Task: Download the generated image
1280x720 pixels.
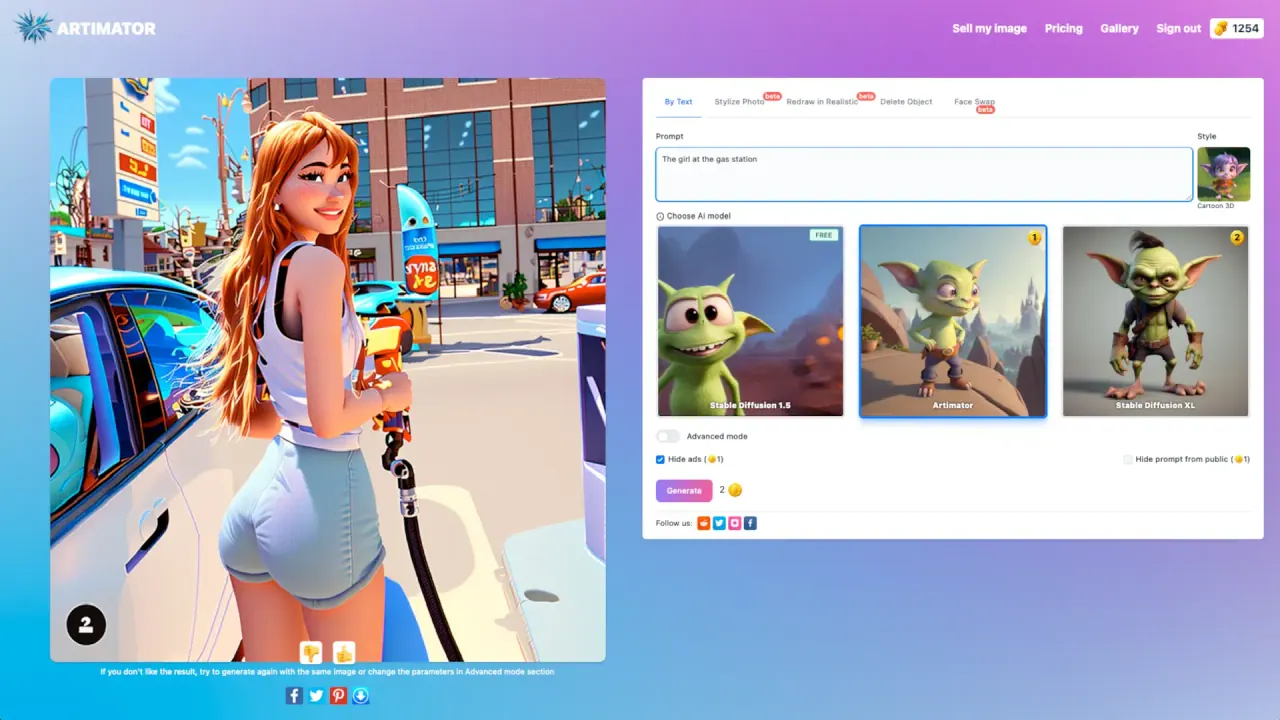Action: [x=360, y=695]
